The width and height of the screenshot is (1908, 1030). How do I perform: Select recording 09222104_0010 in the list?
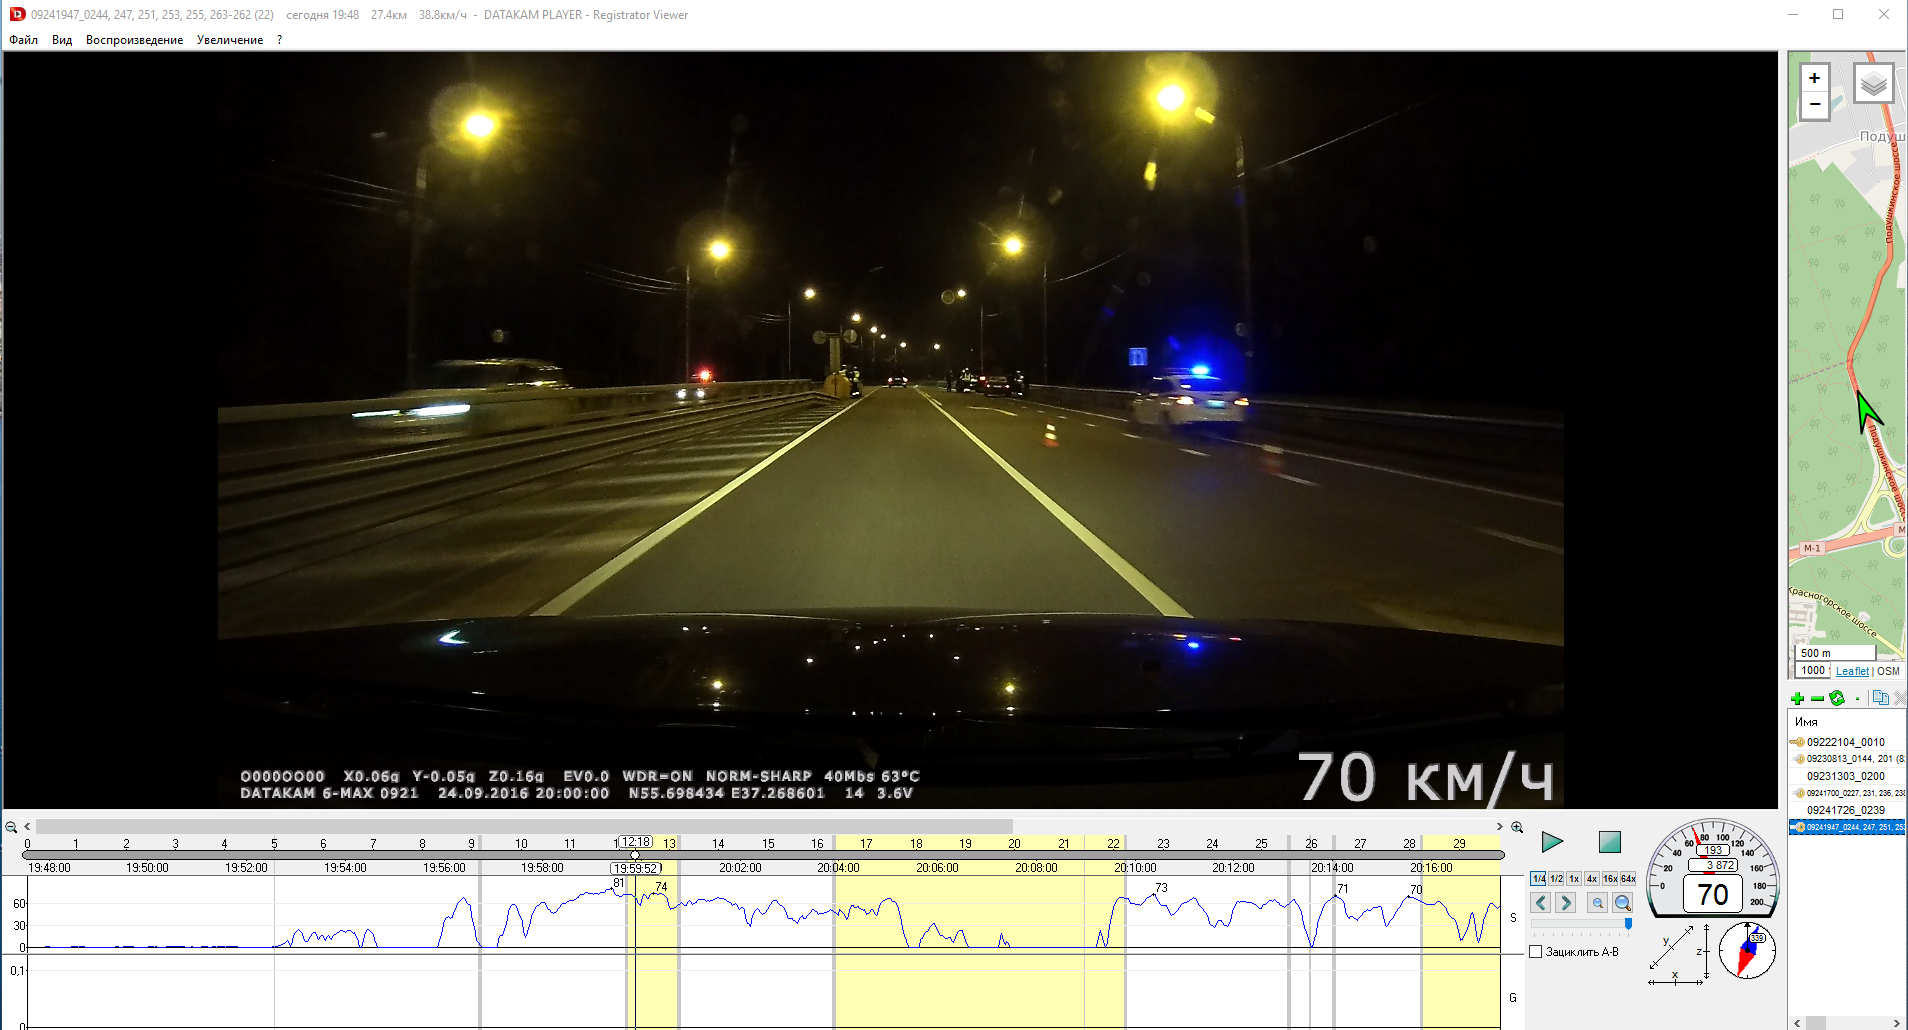(x=1845, y=742)
